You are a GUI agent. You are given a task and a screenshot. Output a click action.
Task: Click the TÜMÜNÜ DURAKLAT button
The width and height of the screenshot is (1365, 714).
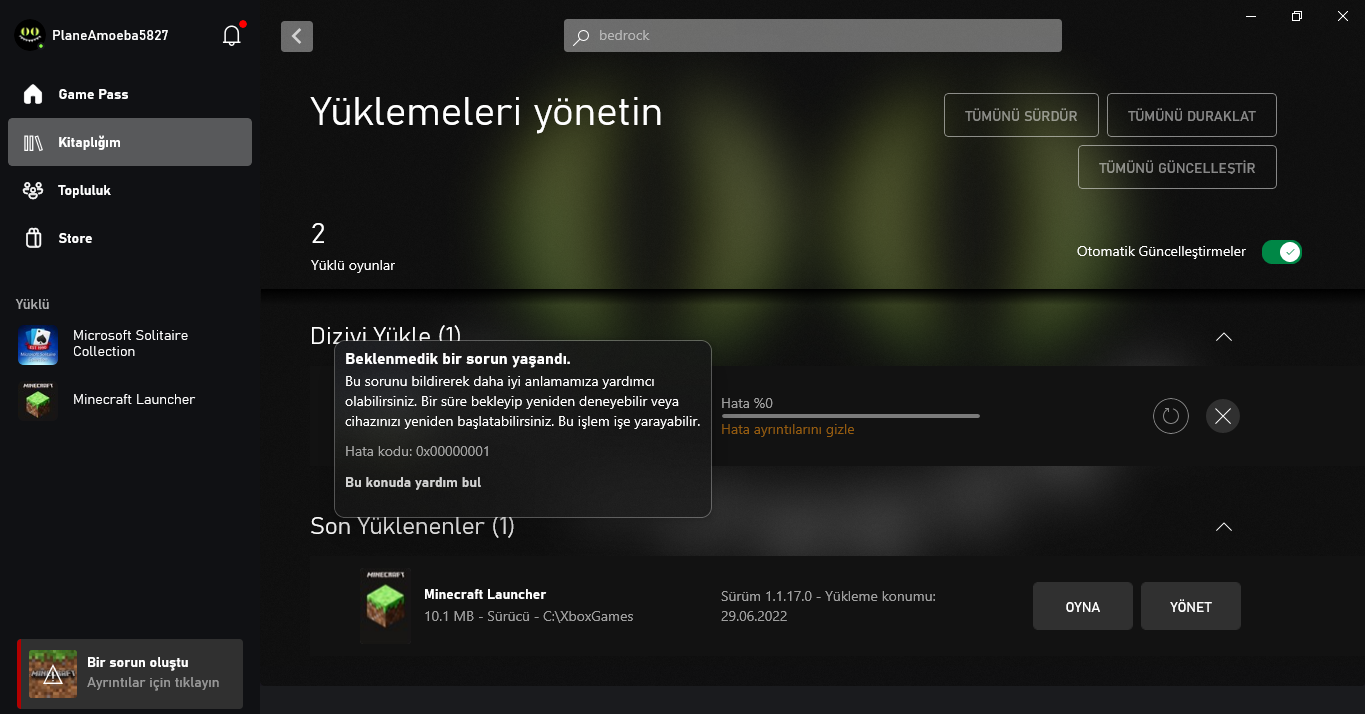(1191, 116)
